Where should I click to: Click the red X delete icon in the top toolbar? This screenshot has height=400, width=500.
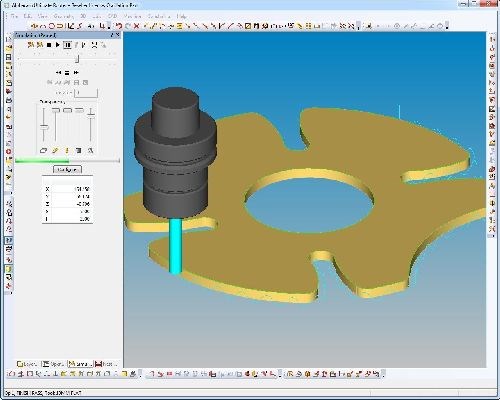[x=136, y=26]
